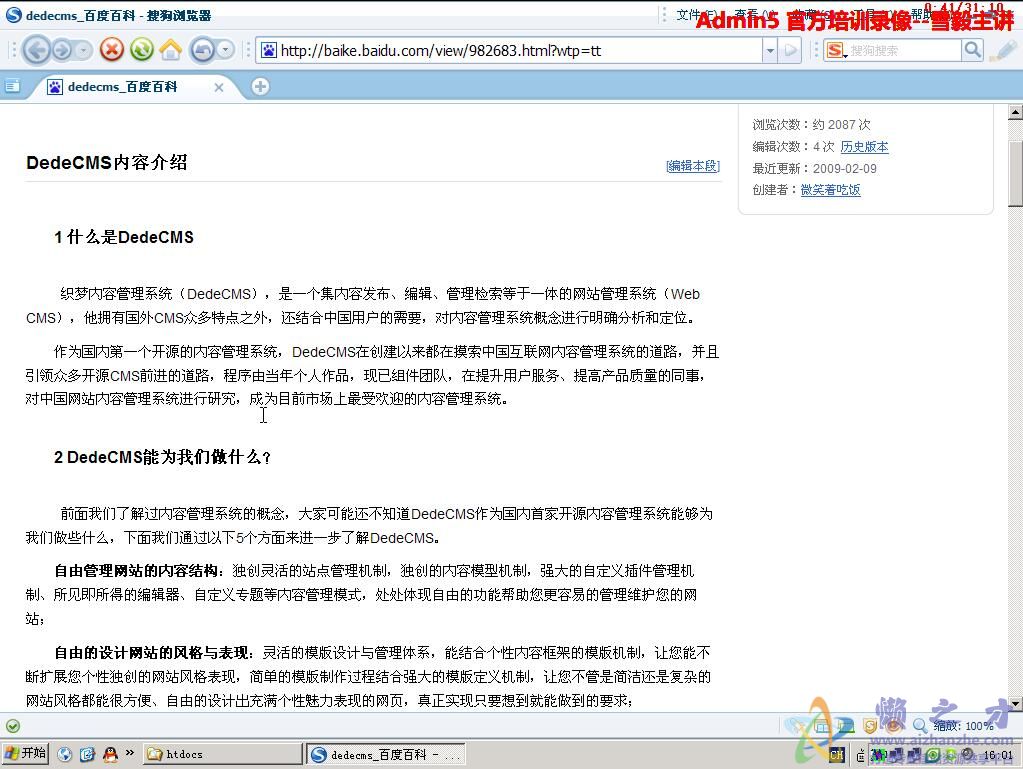Click the magnifier search button
Viewport: 1023px width, 769px height.
click(973, 50)
